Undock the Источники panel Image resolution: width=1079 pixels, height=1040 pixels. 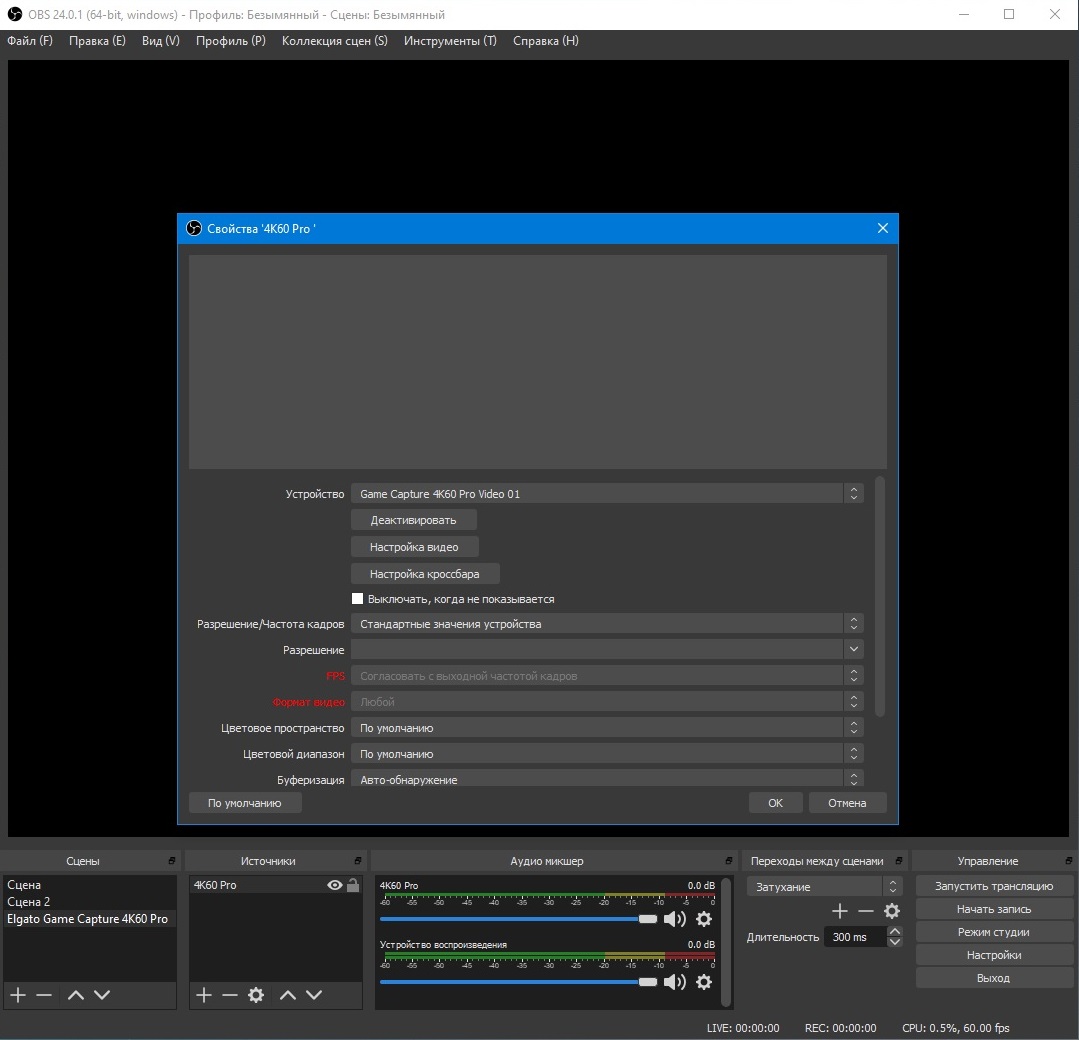point(358,860)
